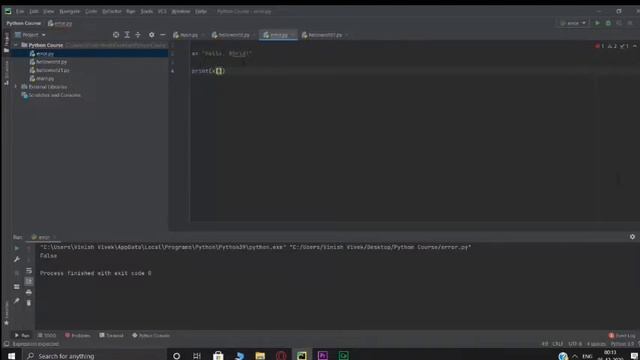Click 'Process finished with exit code 0' text
The height and width of the screenshot is (360, 640).
pyautogui.click(x=96, y=273)
